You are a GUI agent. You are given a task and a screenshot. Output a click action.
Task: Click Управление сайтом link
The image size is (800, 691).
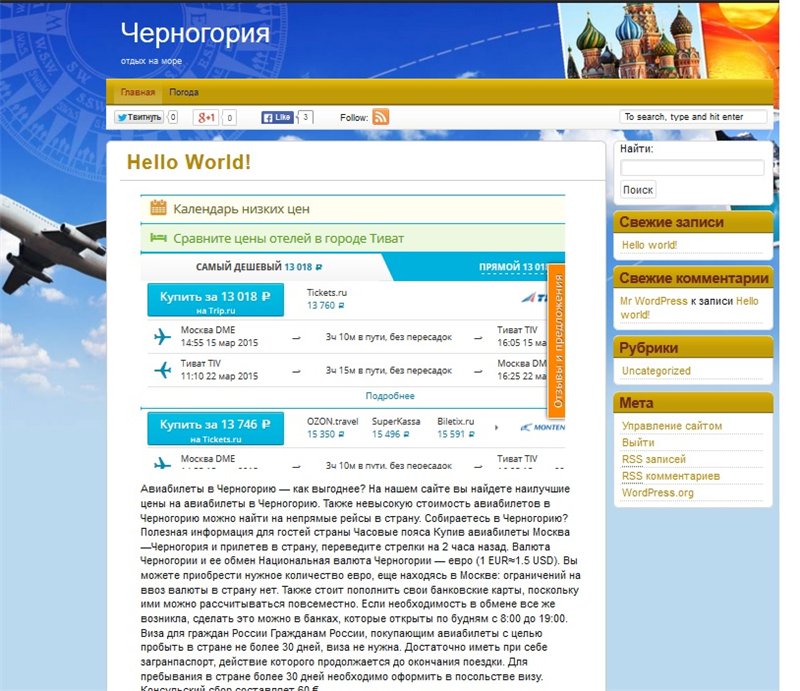coord(671,426)
